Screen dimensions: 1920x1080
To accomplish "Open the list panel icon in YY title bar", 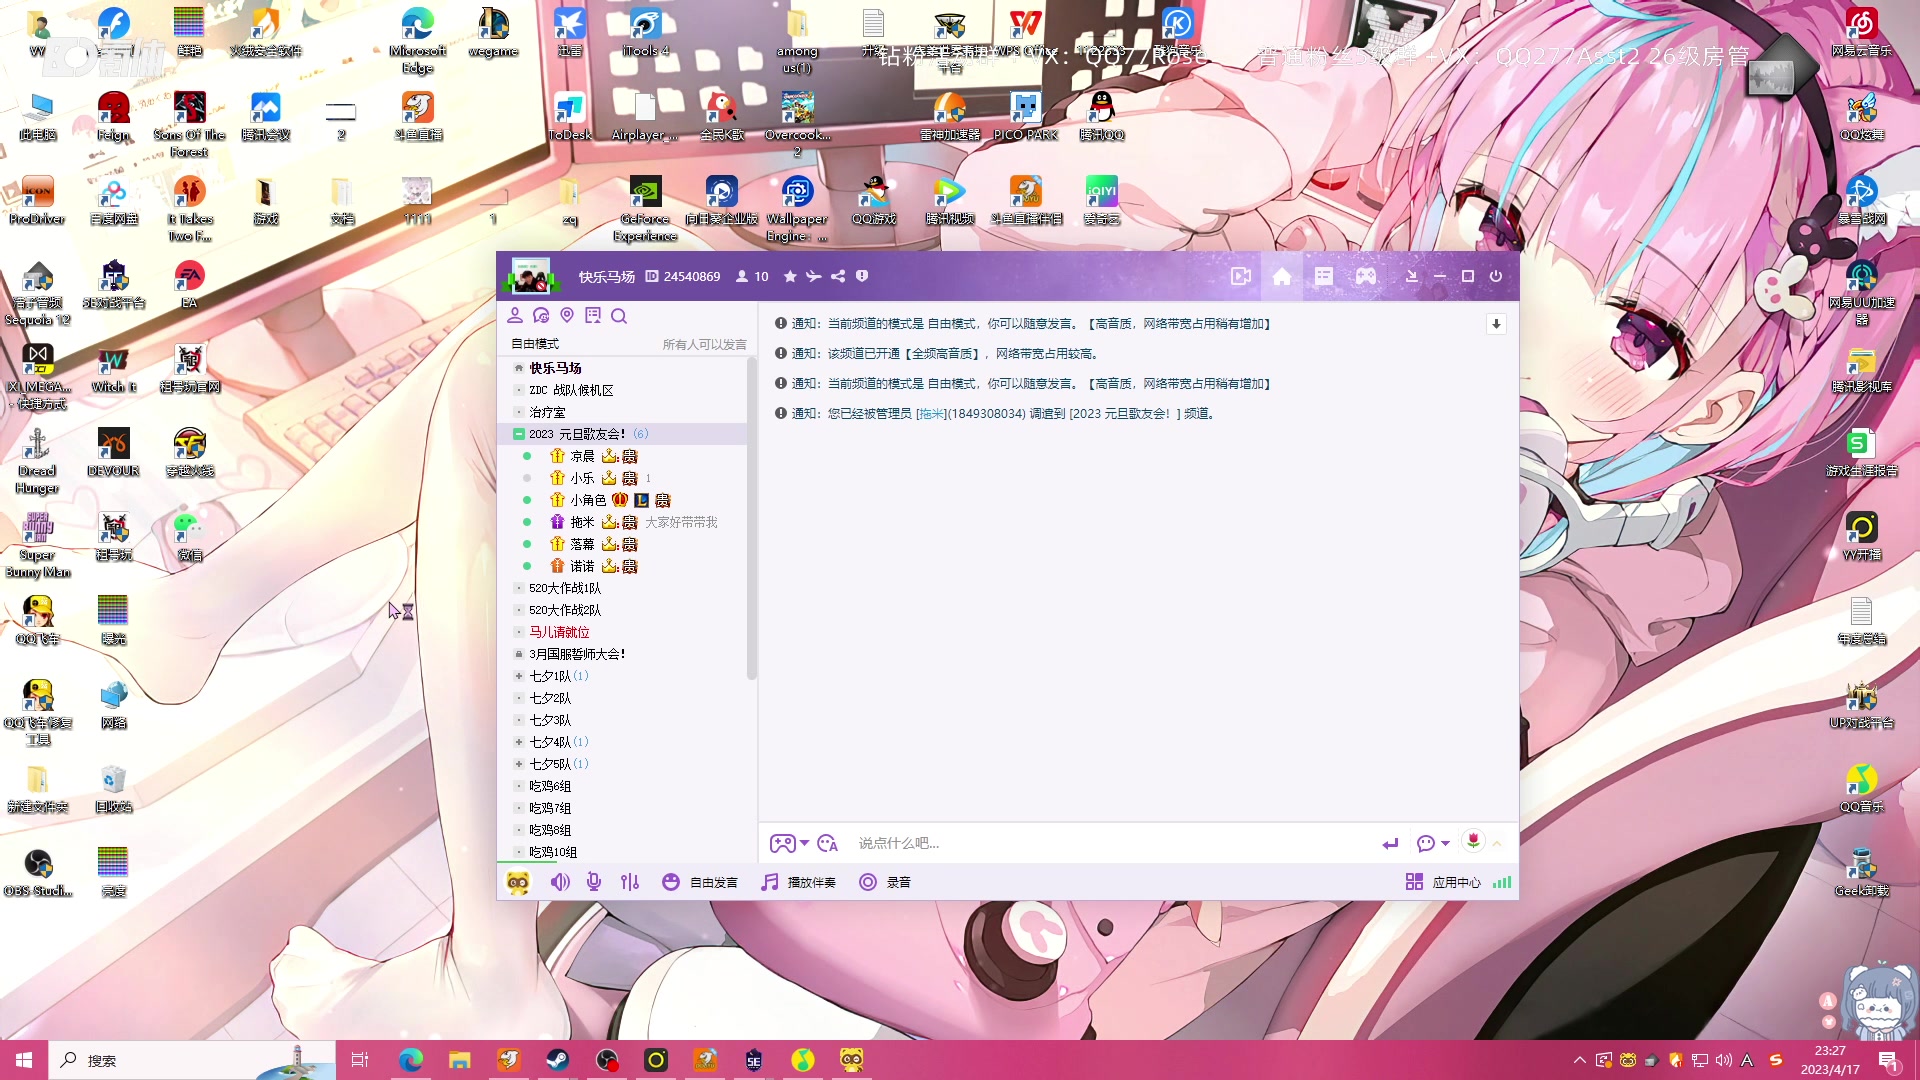I will pyautogui.click(x=1324, y=277).
